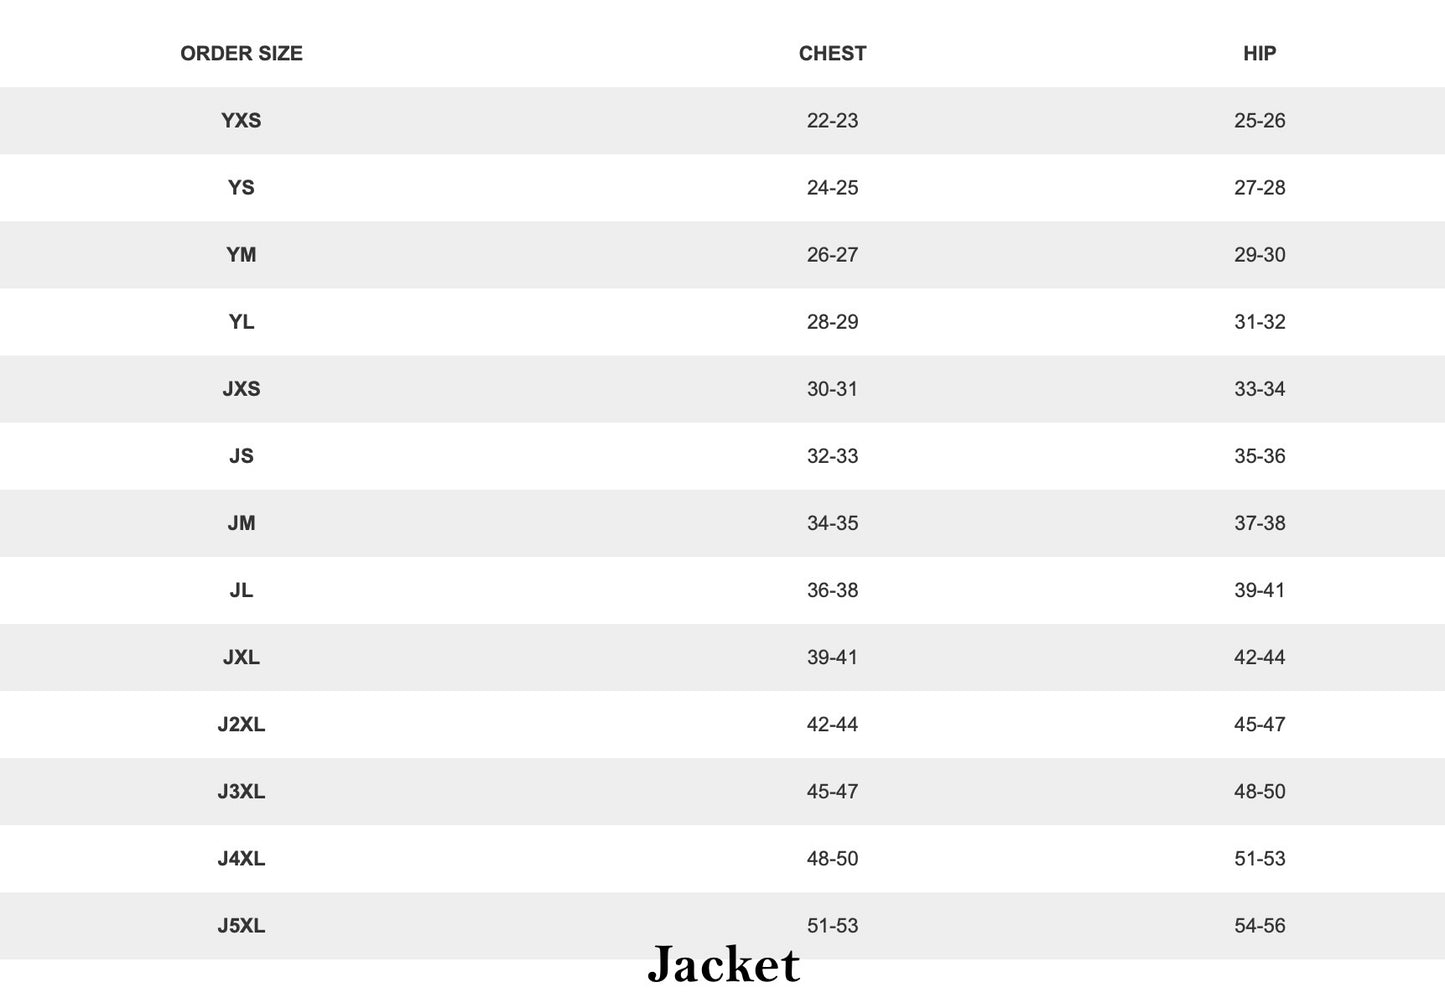
Task: Click the YM size label
Action: (241, 255)
